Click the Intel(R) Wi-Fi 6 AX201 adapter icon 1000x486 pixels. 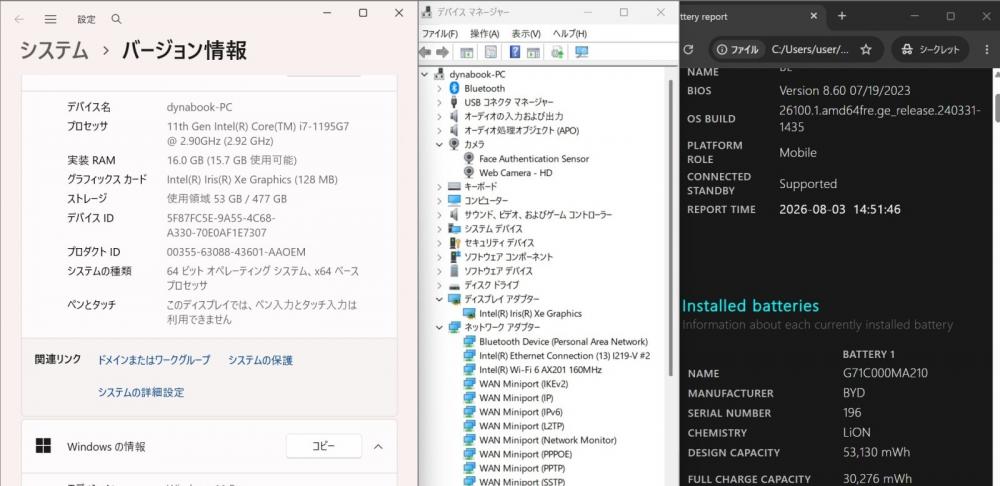coord(469,369)
